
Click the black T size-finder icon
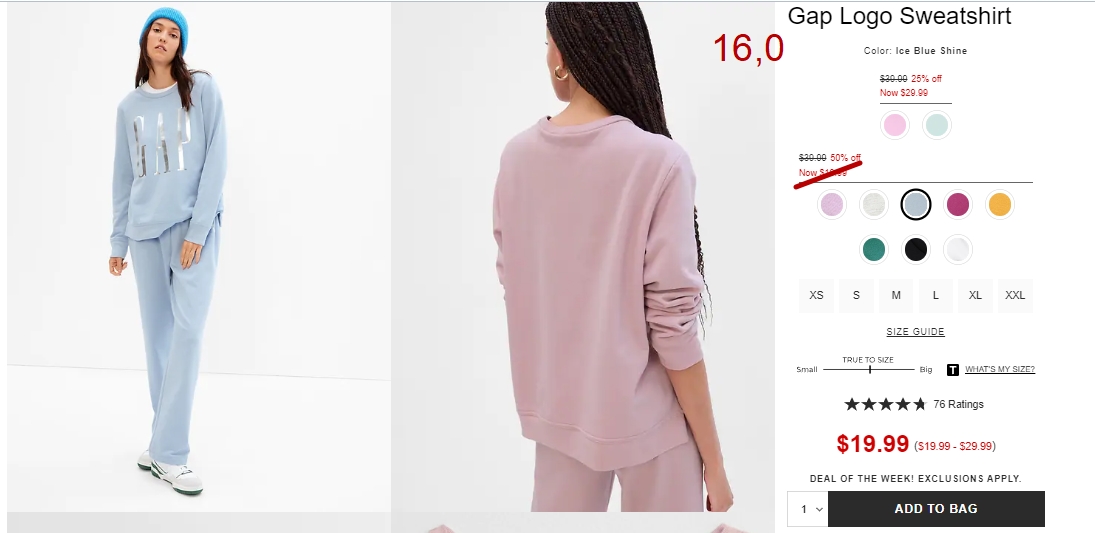[953, 370]
